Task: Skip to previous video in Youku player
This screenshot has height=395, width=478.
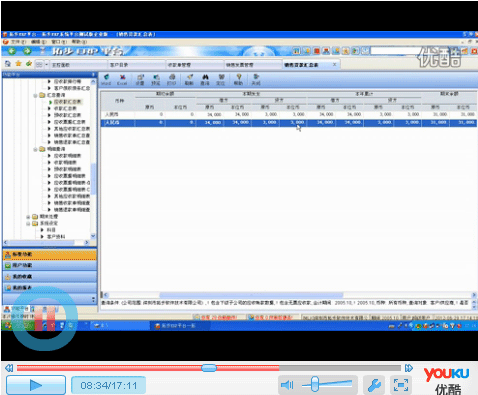Action: click(9, 368)
